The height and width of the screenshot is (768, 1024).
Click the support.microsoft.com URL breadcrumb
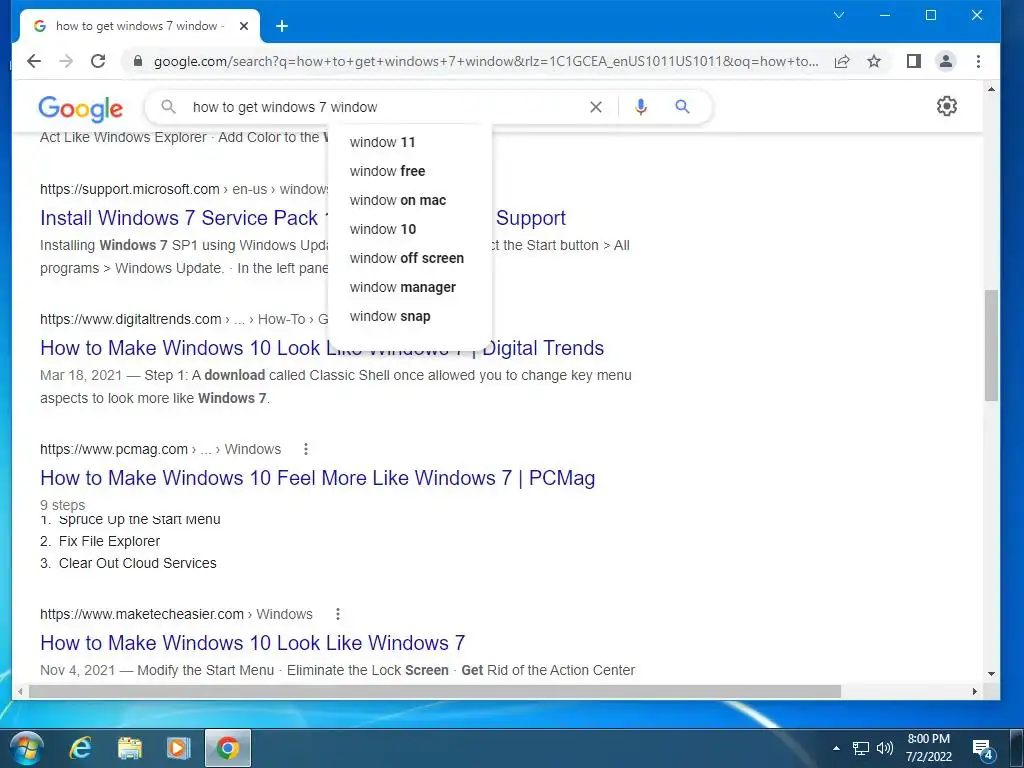pyautogui.click(x=184, y=189)
